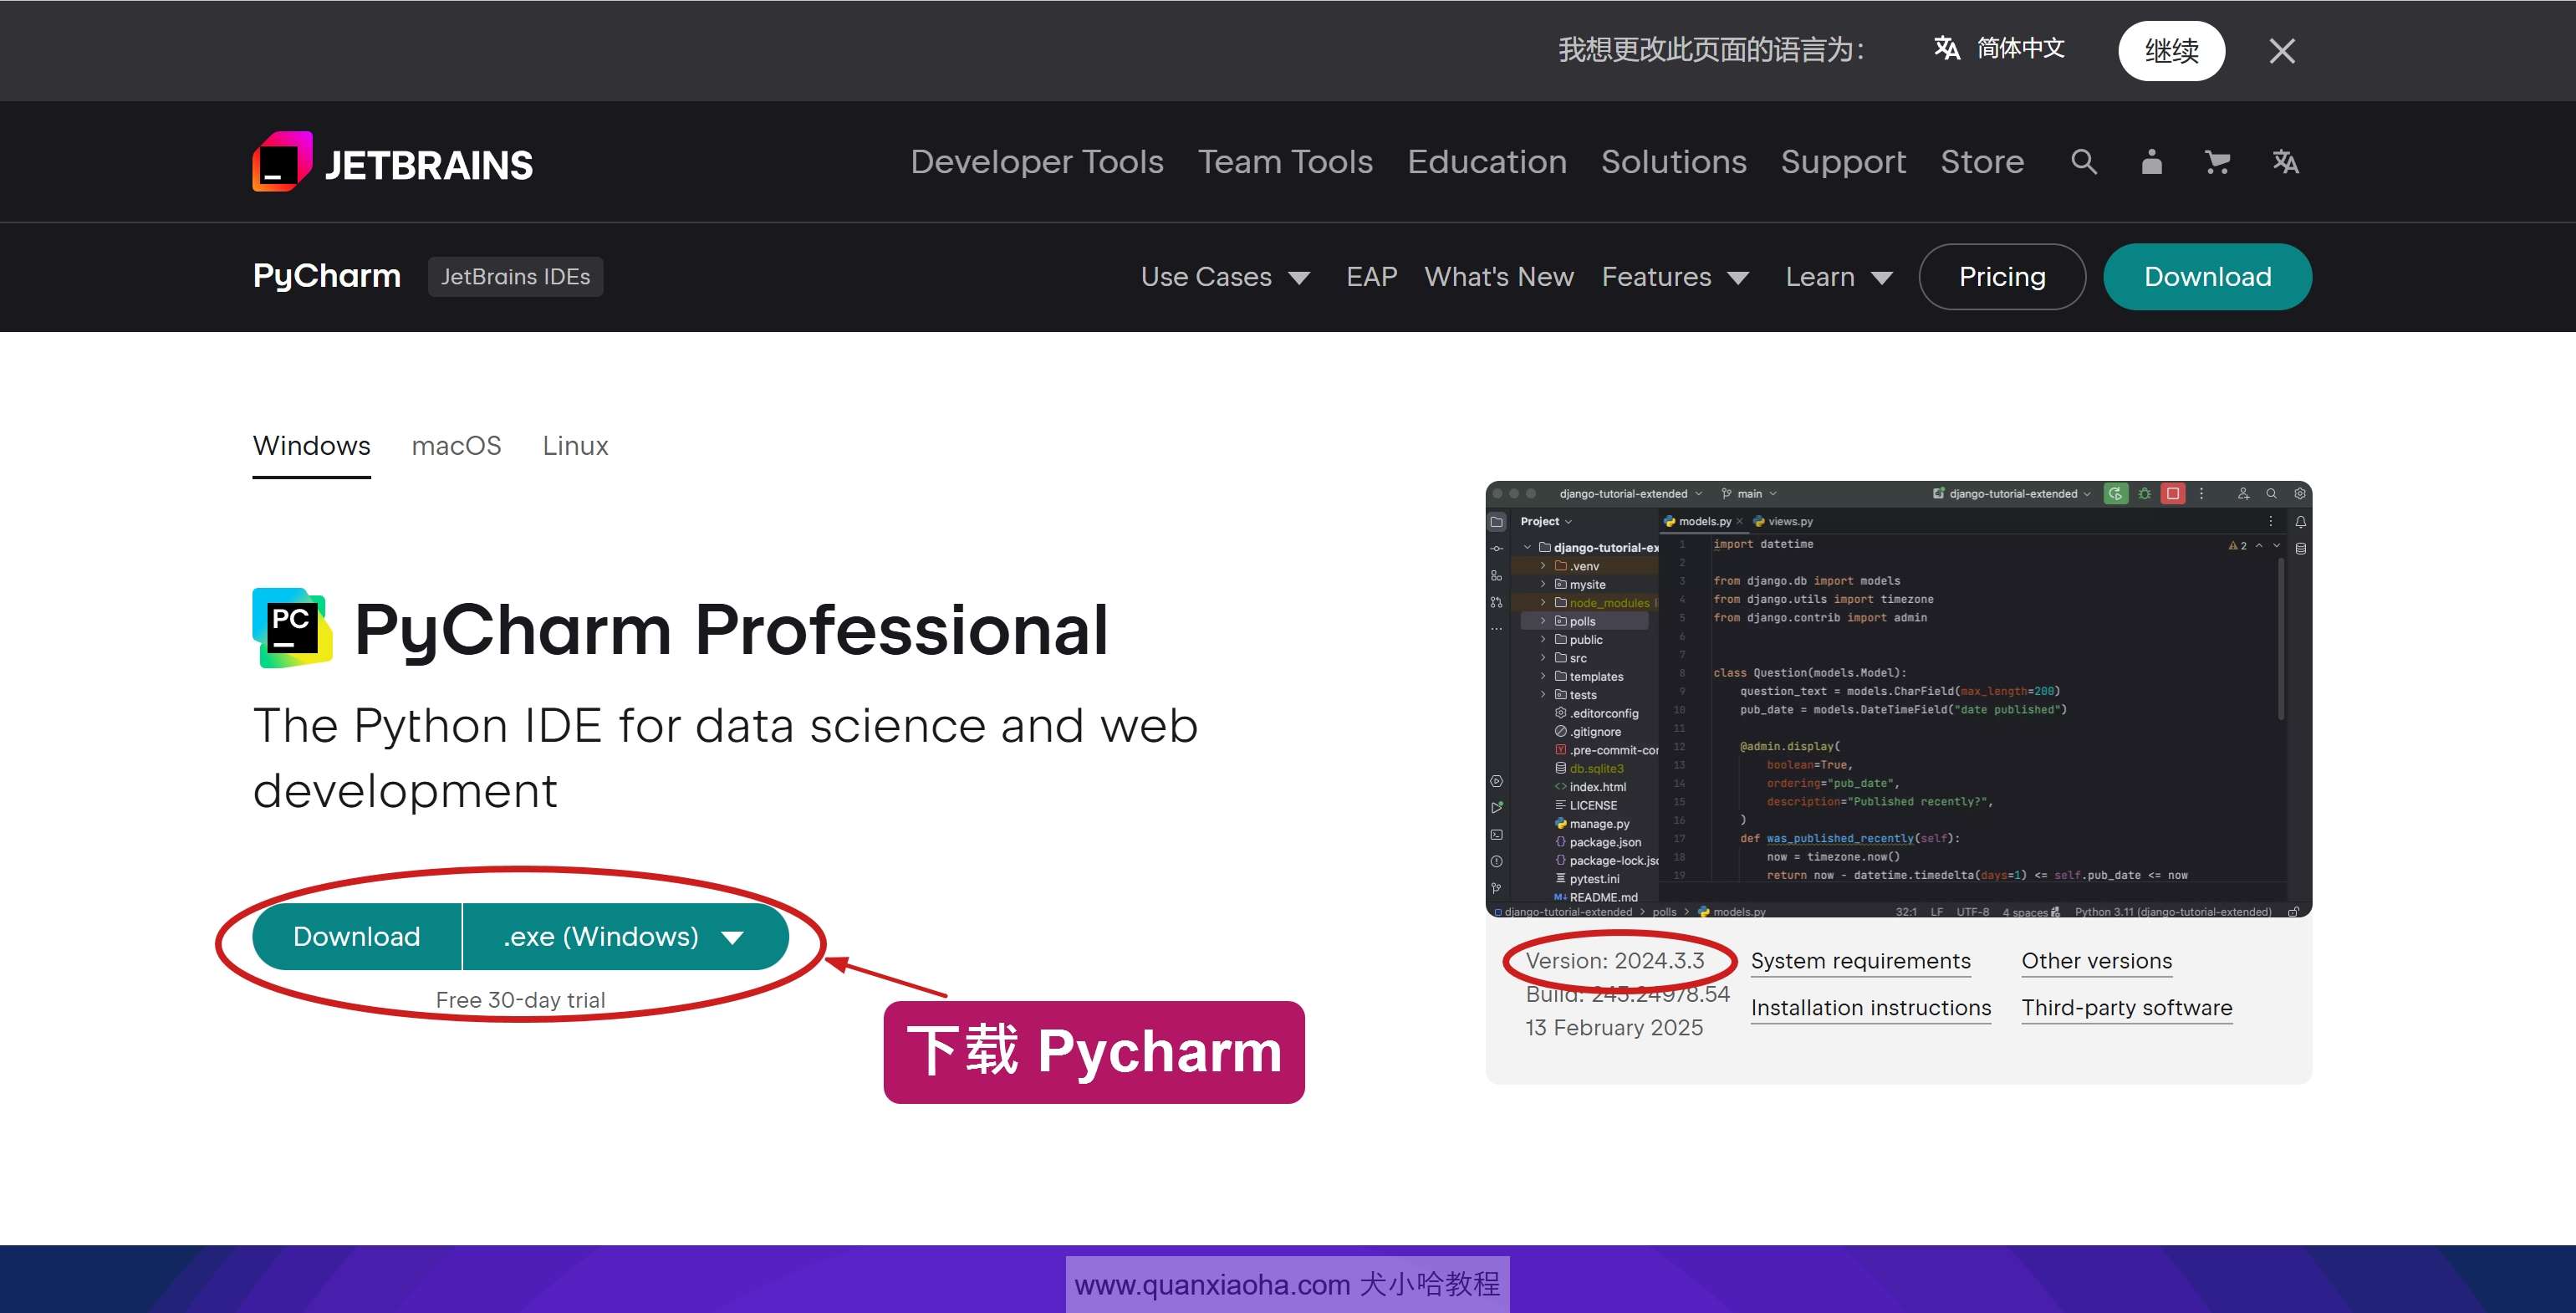Open the site search magnifier icon
Image resolution: width=2576 pixels, height=1313 pixels.
tap(2084, 161)
